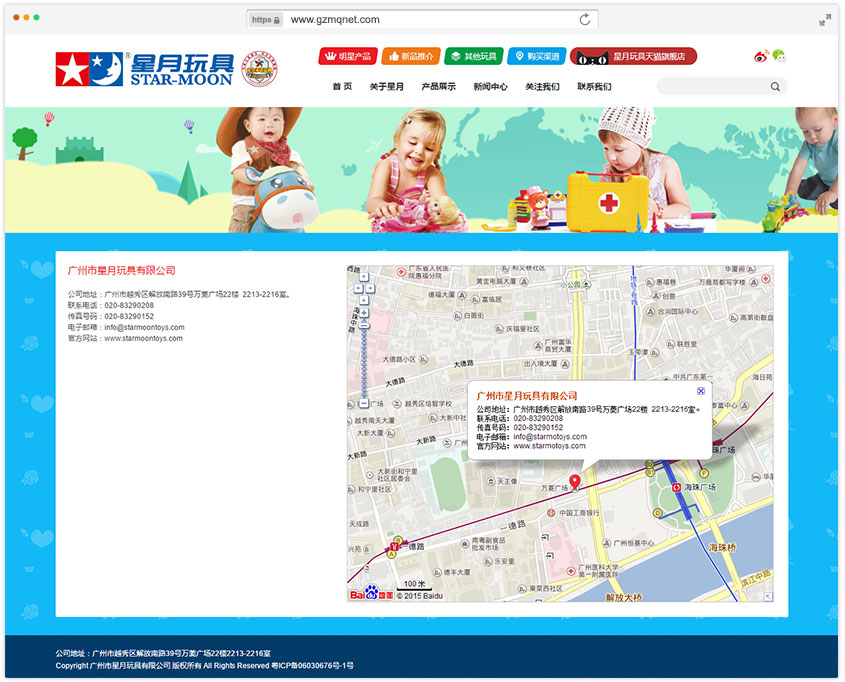Click the 海珠桥 bridge label on map
845x682 pixels.
722,547
